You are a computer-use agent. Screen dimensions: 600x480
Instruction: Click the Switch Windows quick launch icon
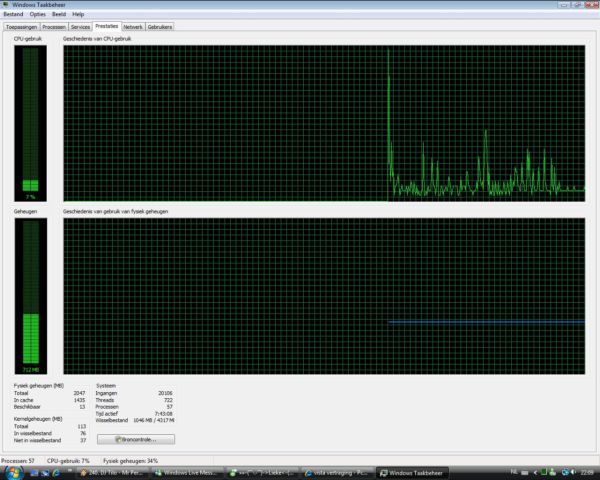point(46,473)
